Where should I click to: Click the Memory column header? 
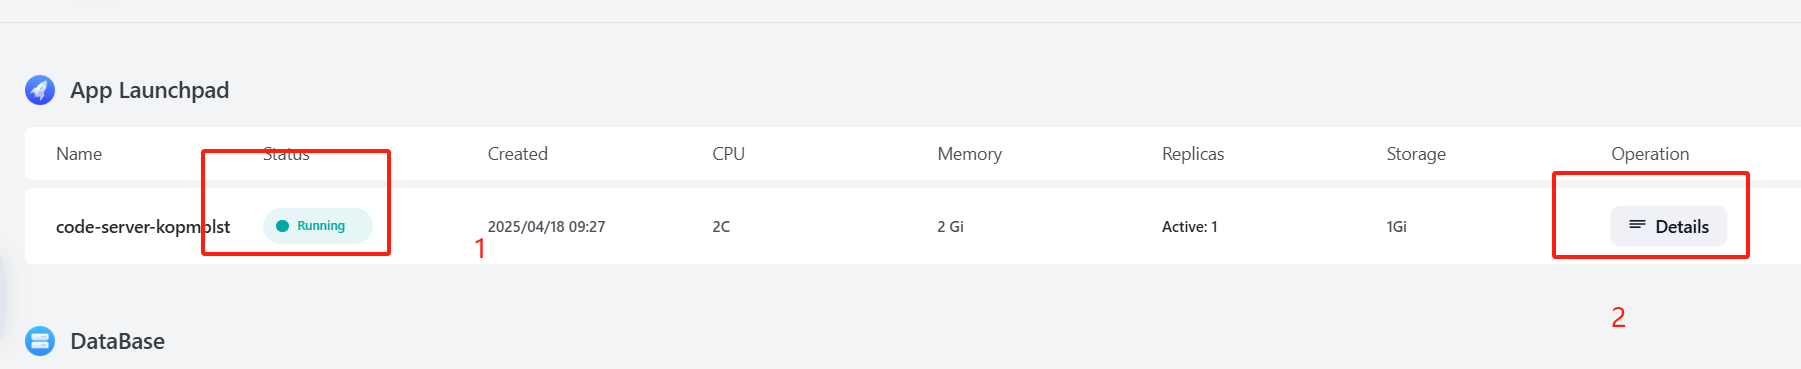point(969,154)
